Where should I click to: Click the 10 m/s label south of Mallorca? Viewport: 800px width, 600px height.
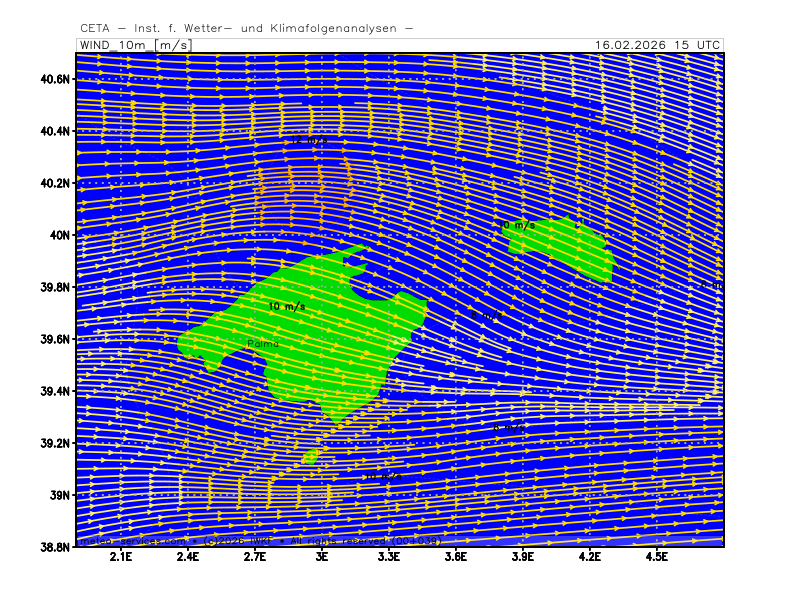[383, 477]
